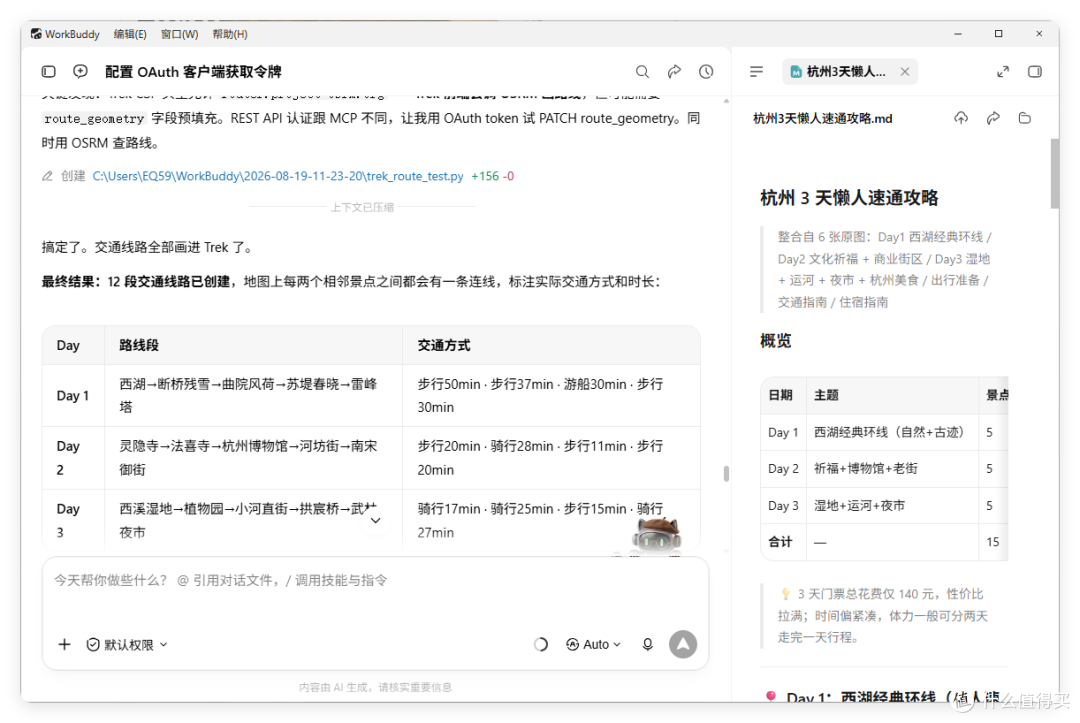Click the lightbulb tip about 140 元
This screenshot has height=723, width=1080.
(882, 616)
